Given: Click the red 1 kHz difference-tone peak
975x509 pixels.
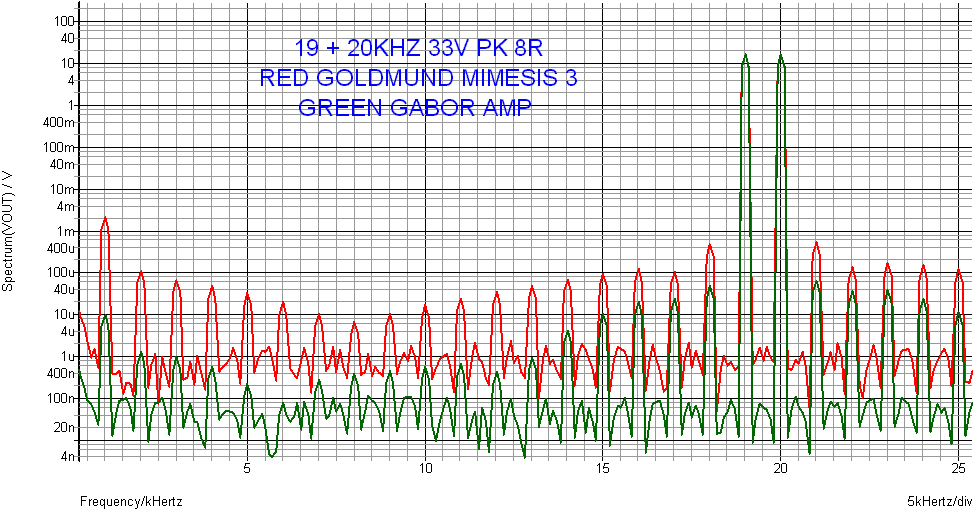Looking at the screenshot, I should click(105, 219).
